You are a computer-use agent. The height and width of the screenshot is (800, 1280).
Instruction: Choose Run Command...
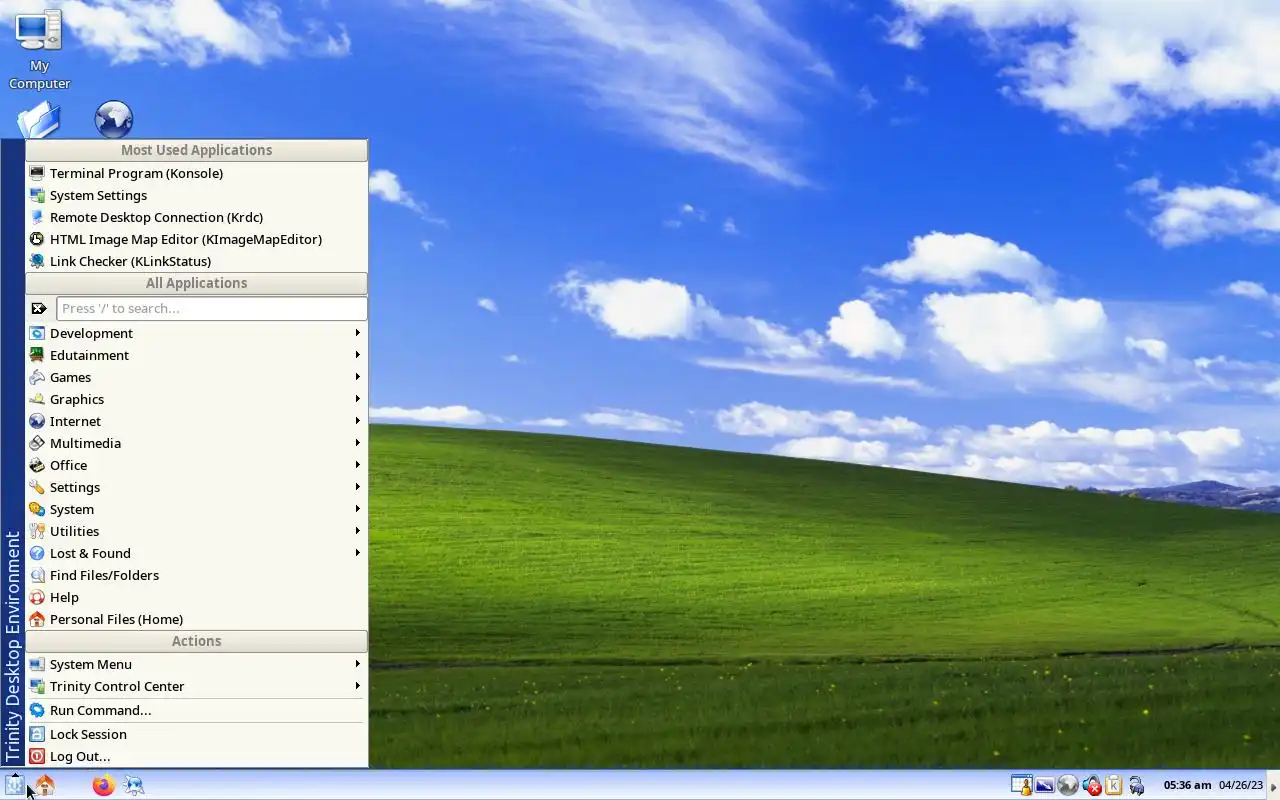click(x=196, y=710)
